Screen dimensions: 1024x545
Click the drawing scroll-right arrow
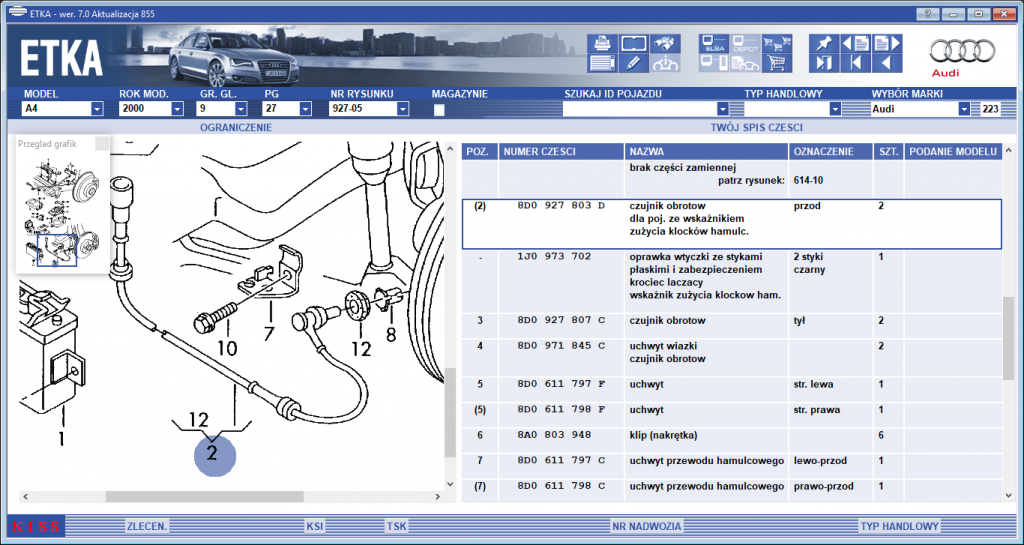click(439, 497)
